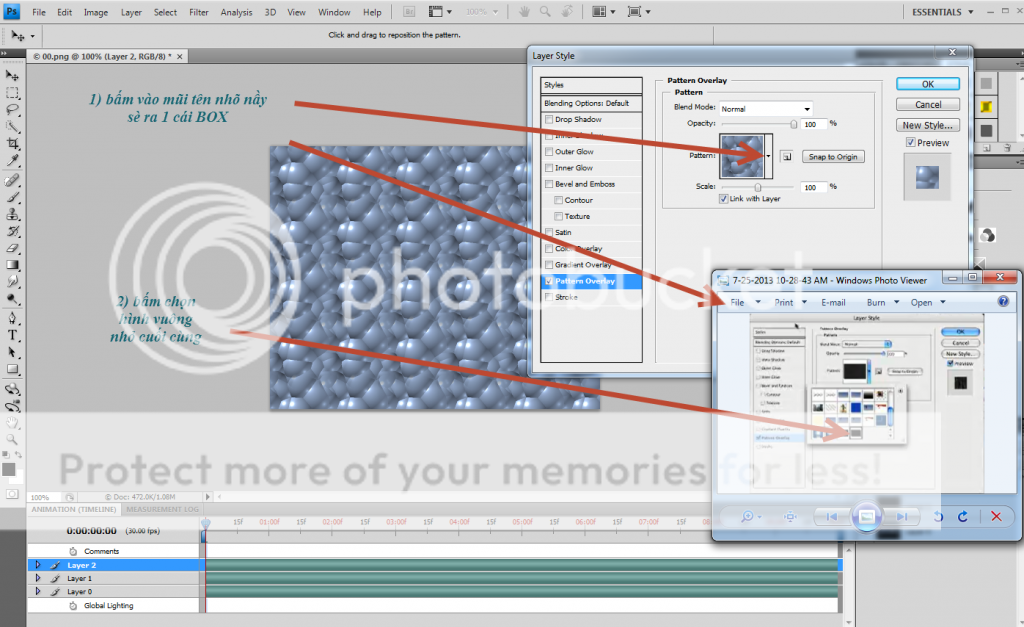The width and height of the screenshot is (1024, 627).
Task: Create new preset from current pattern
Action: point(786,157)
